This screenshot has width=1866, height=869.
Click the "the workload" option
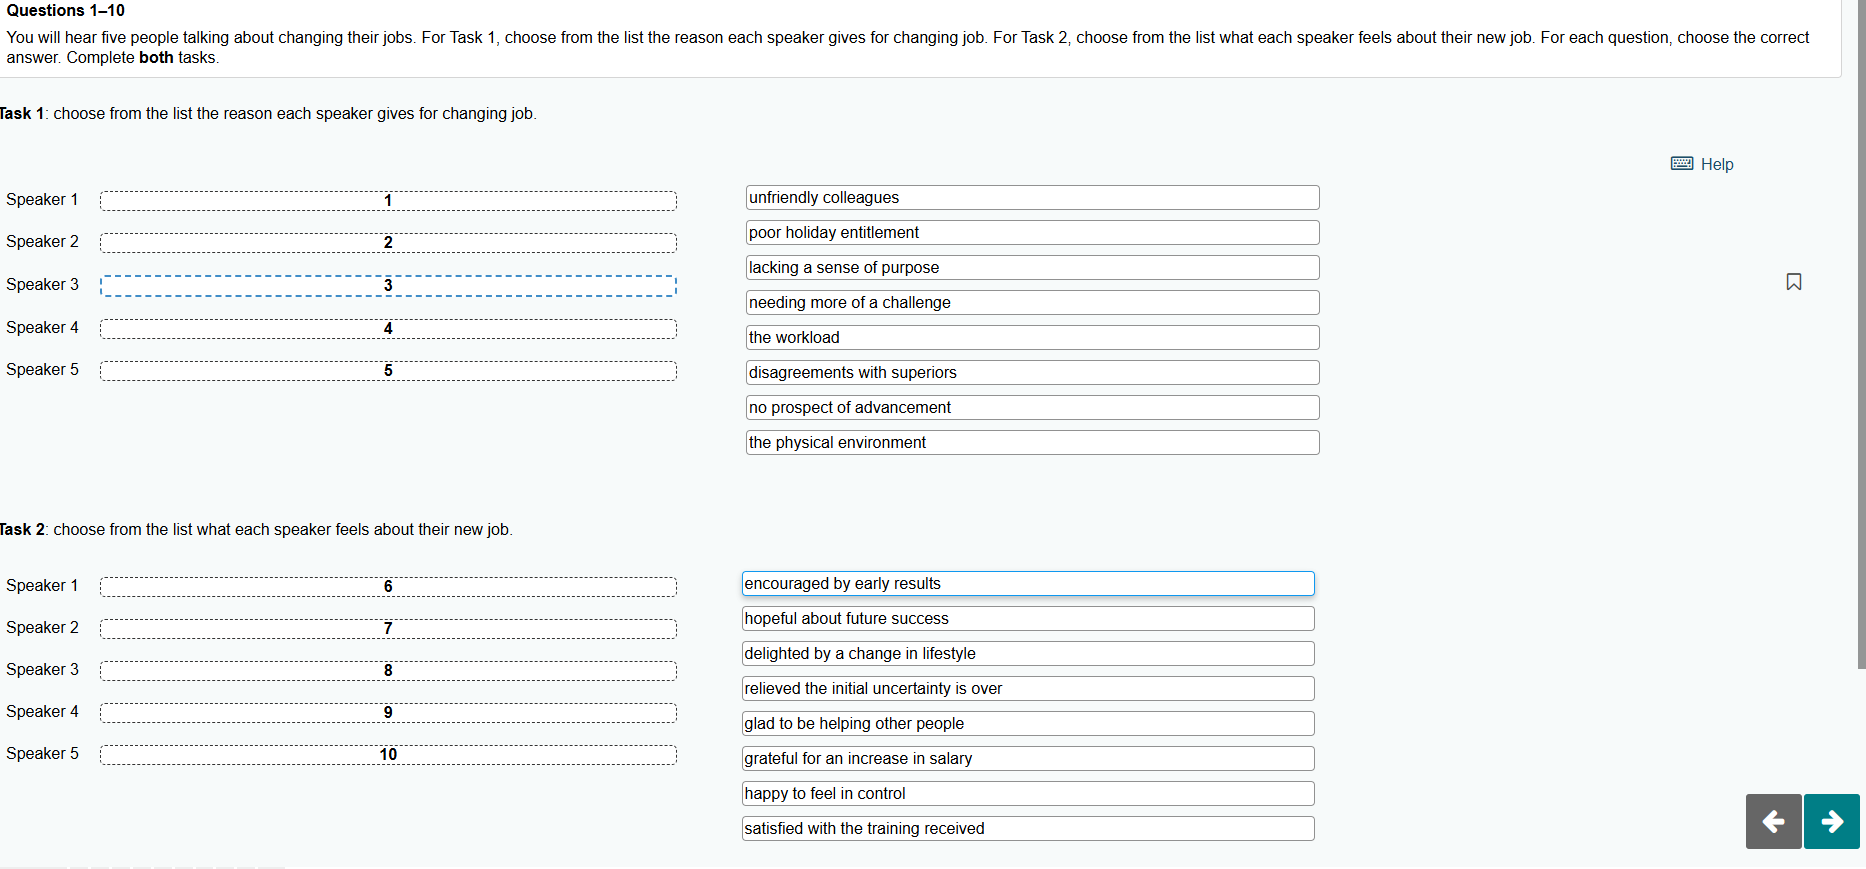(1031, 337)
